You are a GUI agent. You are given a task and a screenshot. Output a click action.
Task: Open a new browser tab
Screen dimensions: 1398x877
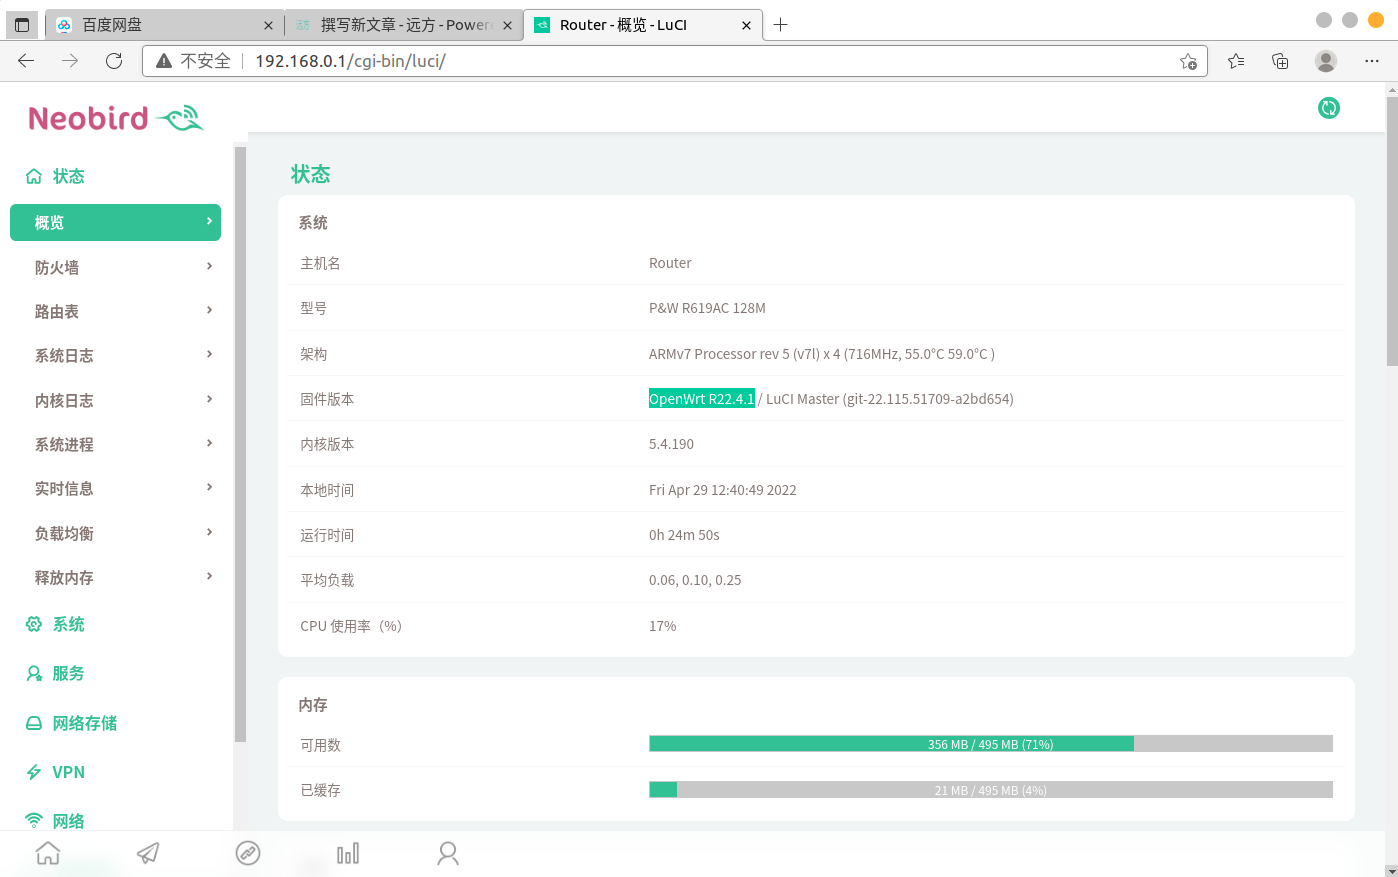(x=781, y=25)
